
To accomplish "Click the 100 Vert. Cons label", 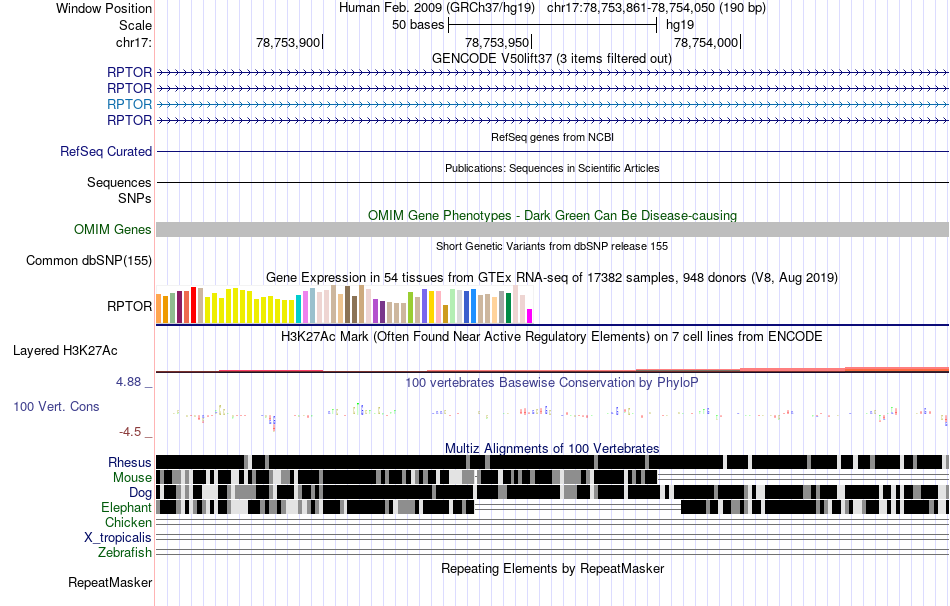I will coord(56,407).
